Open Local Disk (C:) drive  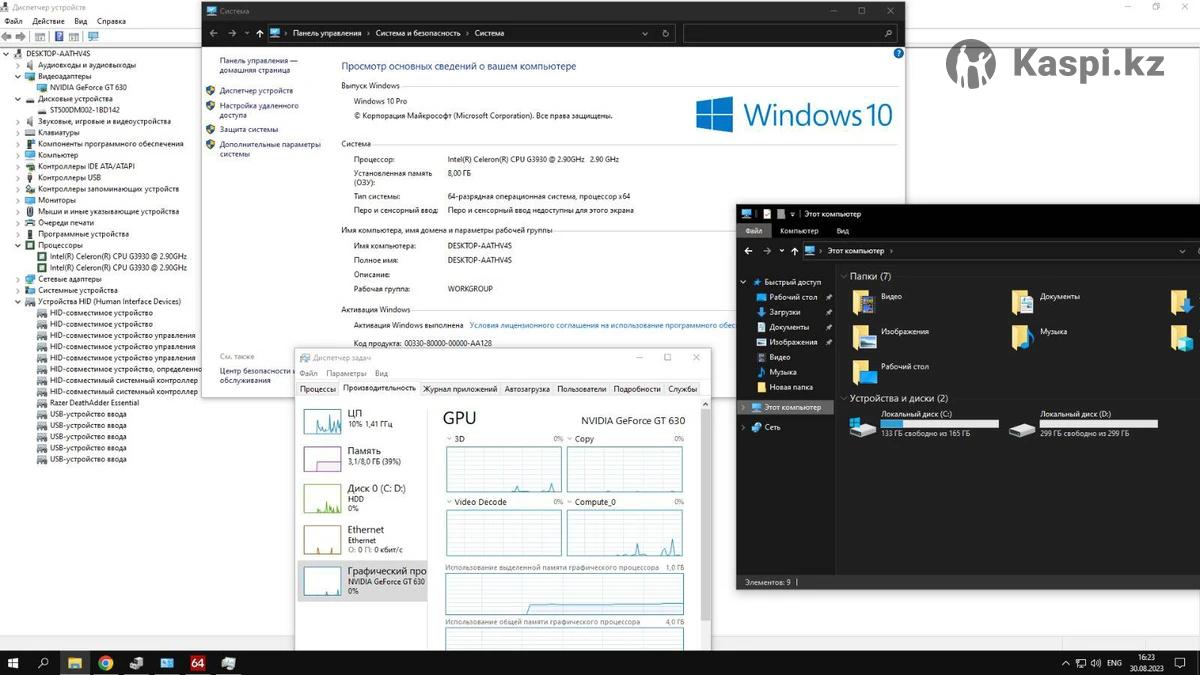pos(923,425)
